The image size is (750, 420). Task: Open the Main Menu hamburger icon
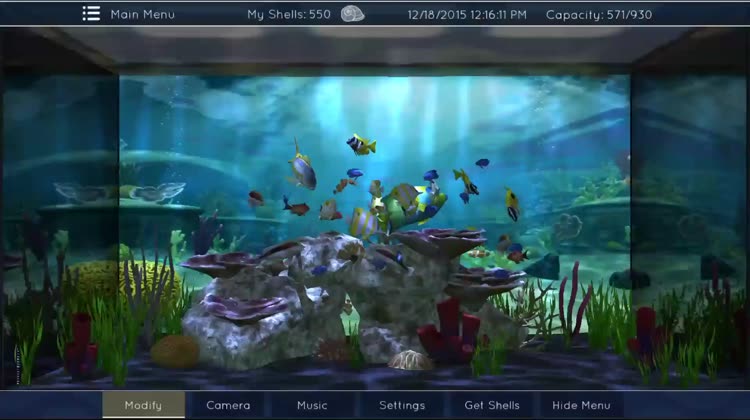coord(91,13)
